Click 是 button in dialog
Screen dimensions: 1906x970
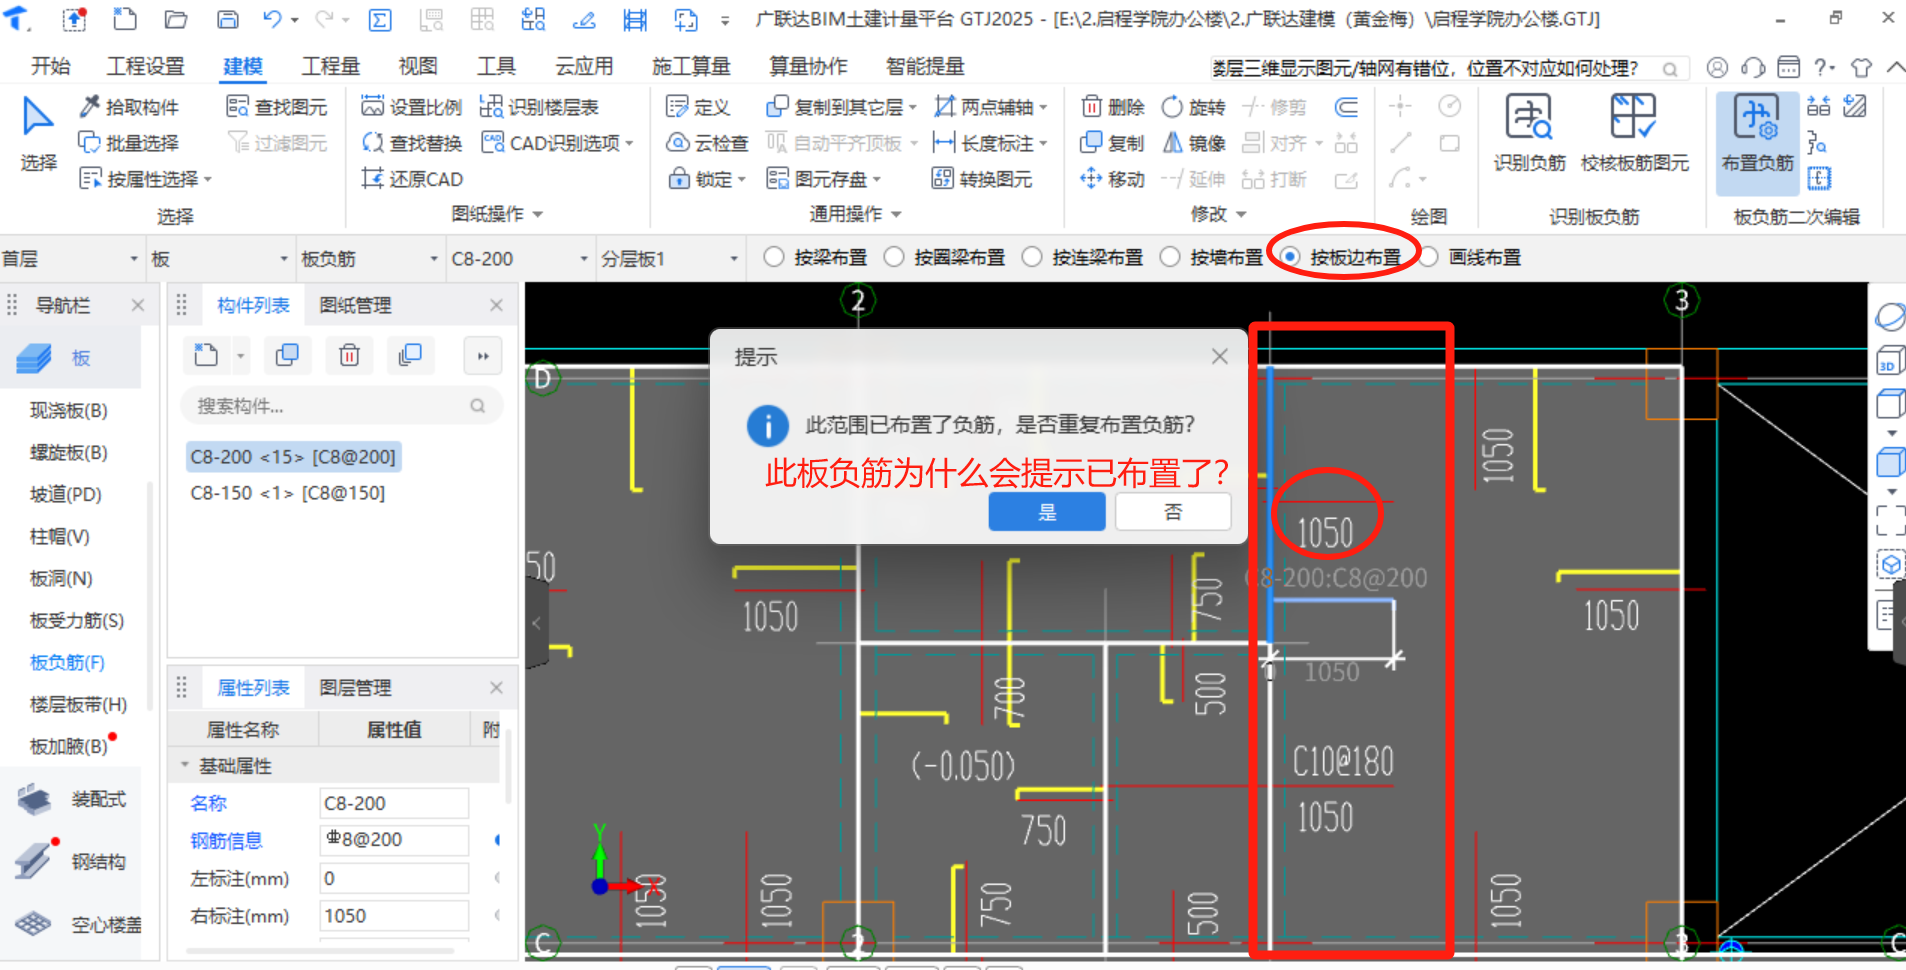pos(1047,512)
